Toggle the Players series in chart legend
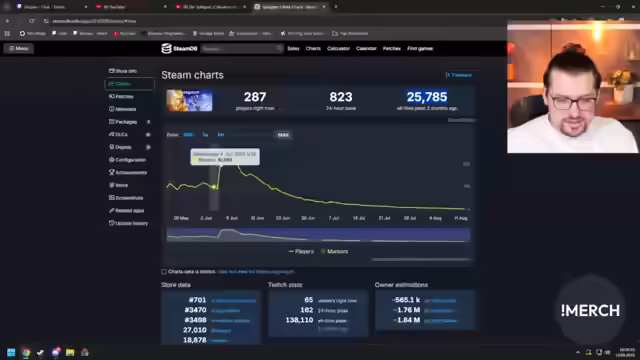640x360 pixels. tap(301, 251)
